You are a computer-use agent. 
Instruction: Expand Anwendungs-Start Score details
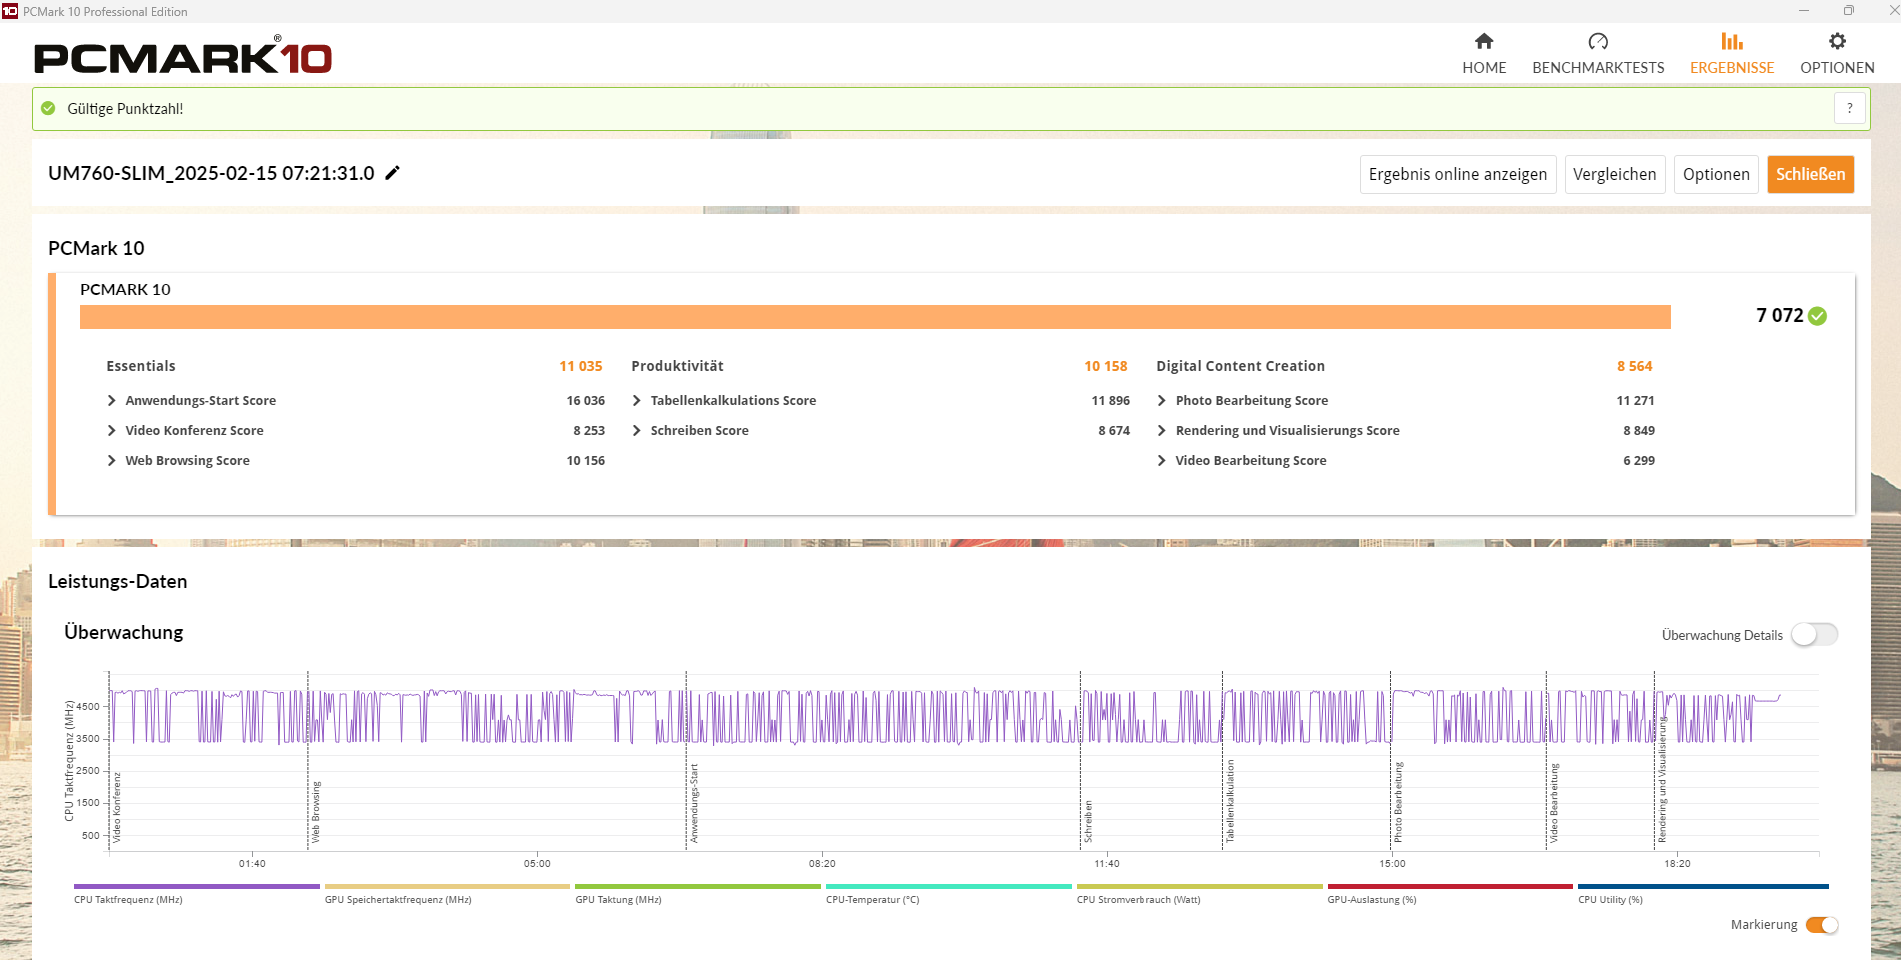point(112,401)
